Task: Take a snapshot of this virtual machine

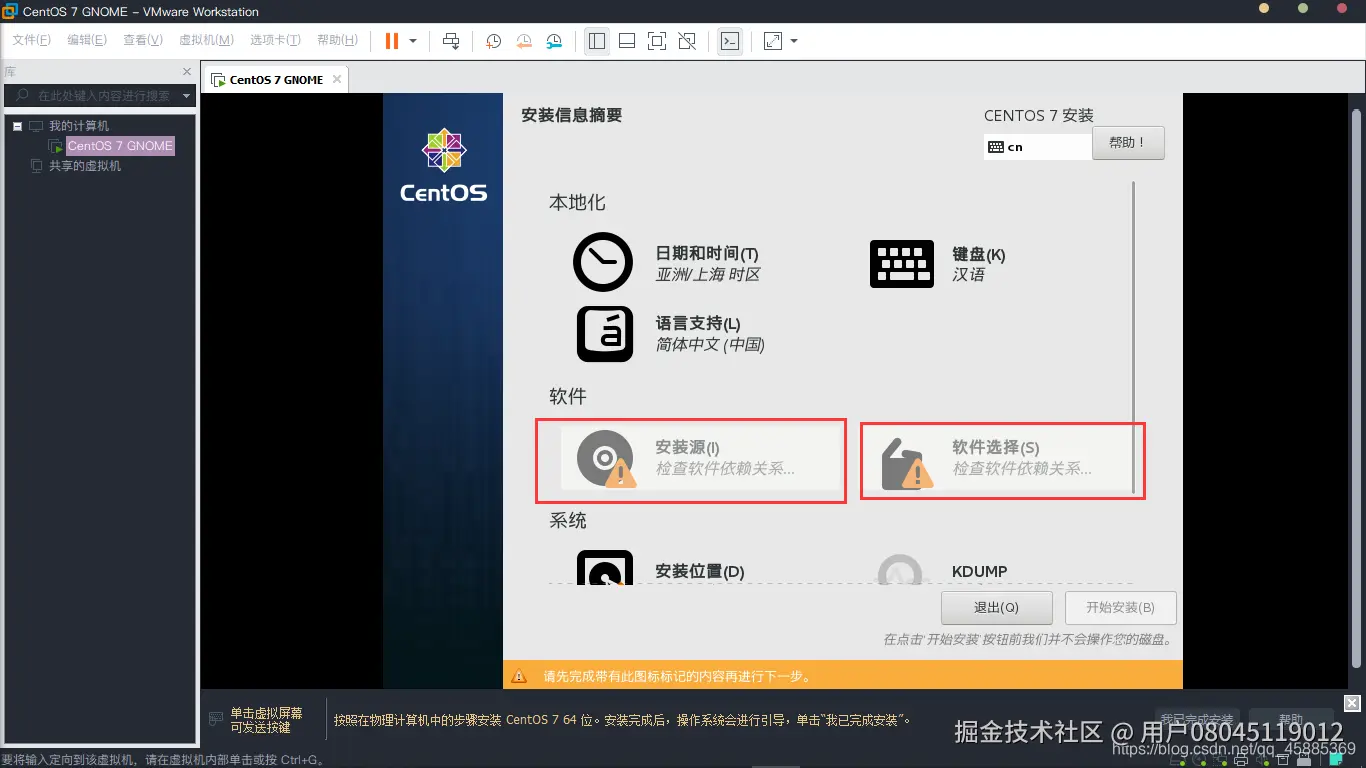Action: (493, 41)
